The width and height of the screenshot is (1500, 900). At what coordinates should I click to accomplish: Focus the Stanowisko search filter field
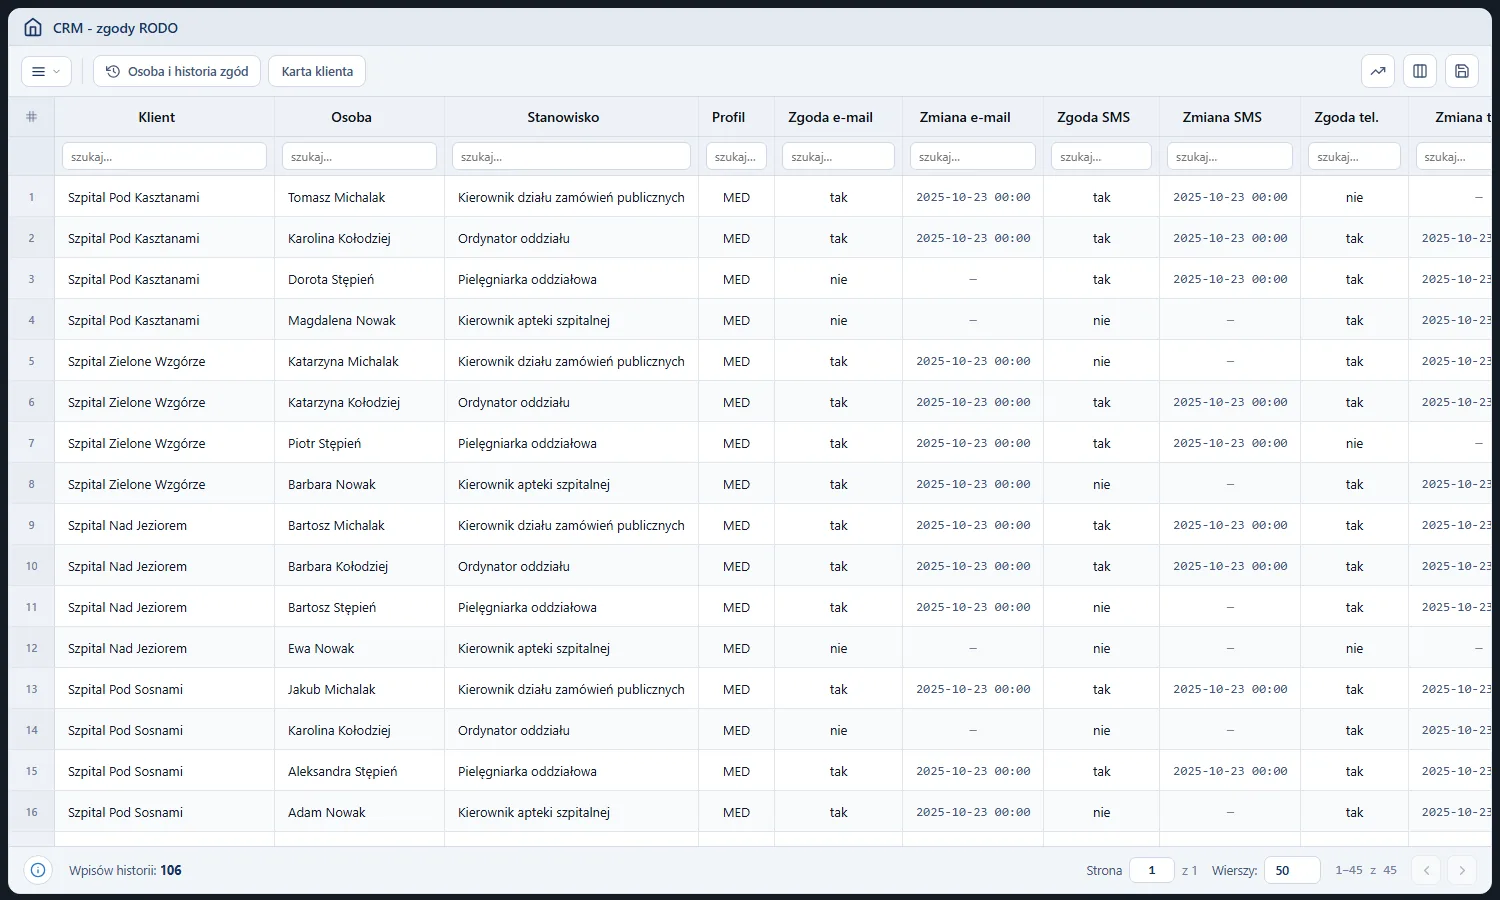tap(571, 156)
